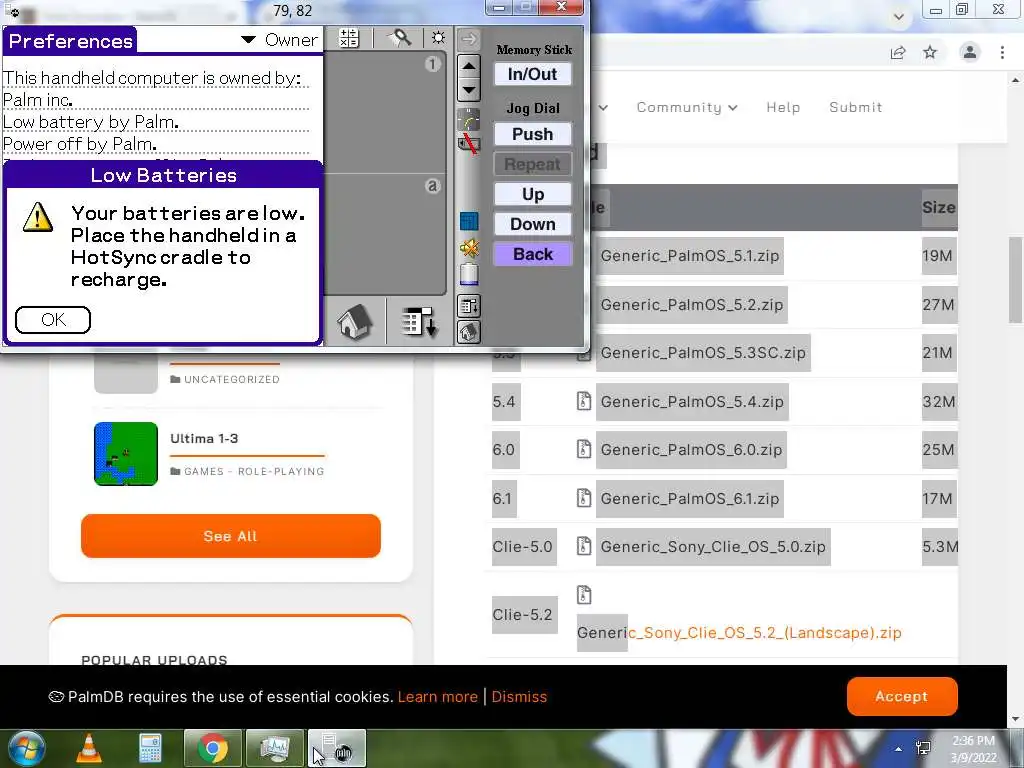This screenshot has height=768, width=1024.
Task: Open the Ultima 1-3 game thumbnail
Action: coord(126,454)
